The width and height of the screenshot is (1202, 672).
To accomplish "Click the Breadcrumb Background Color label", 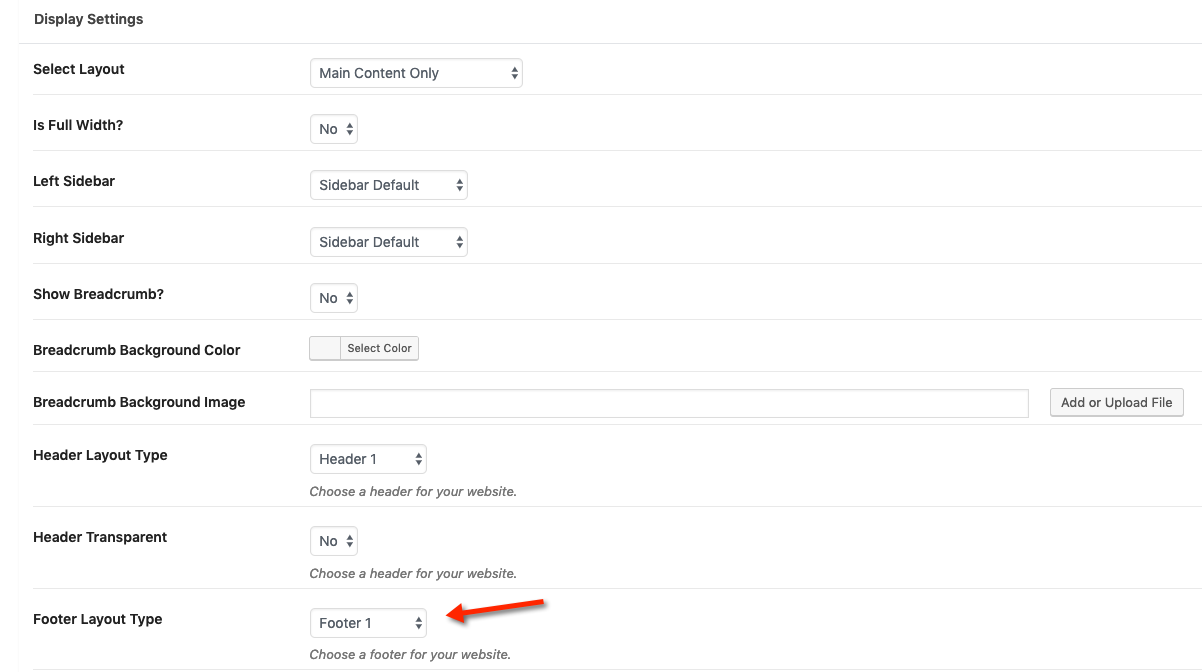I will (x=137, y=350).
